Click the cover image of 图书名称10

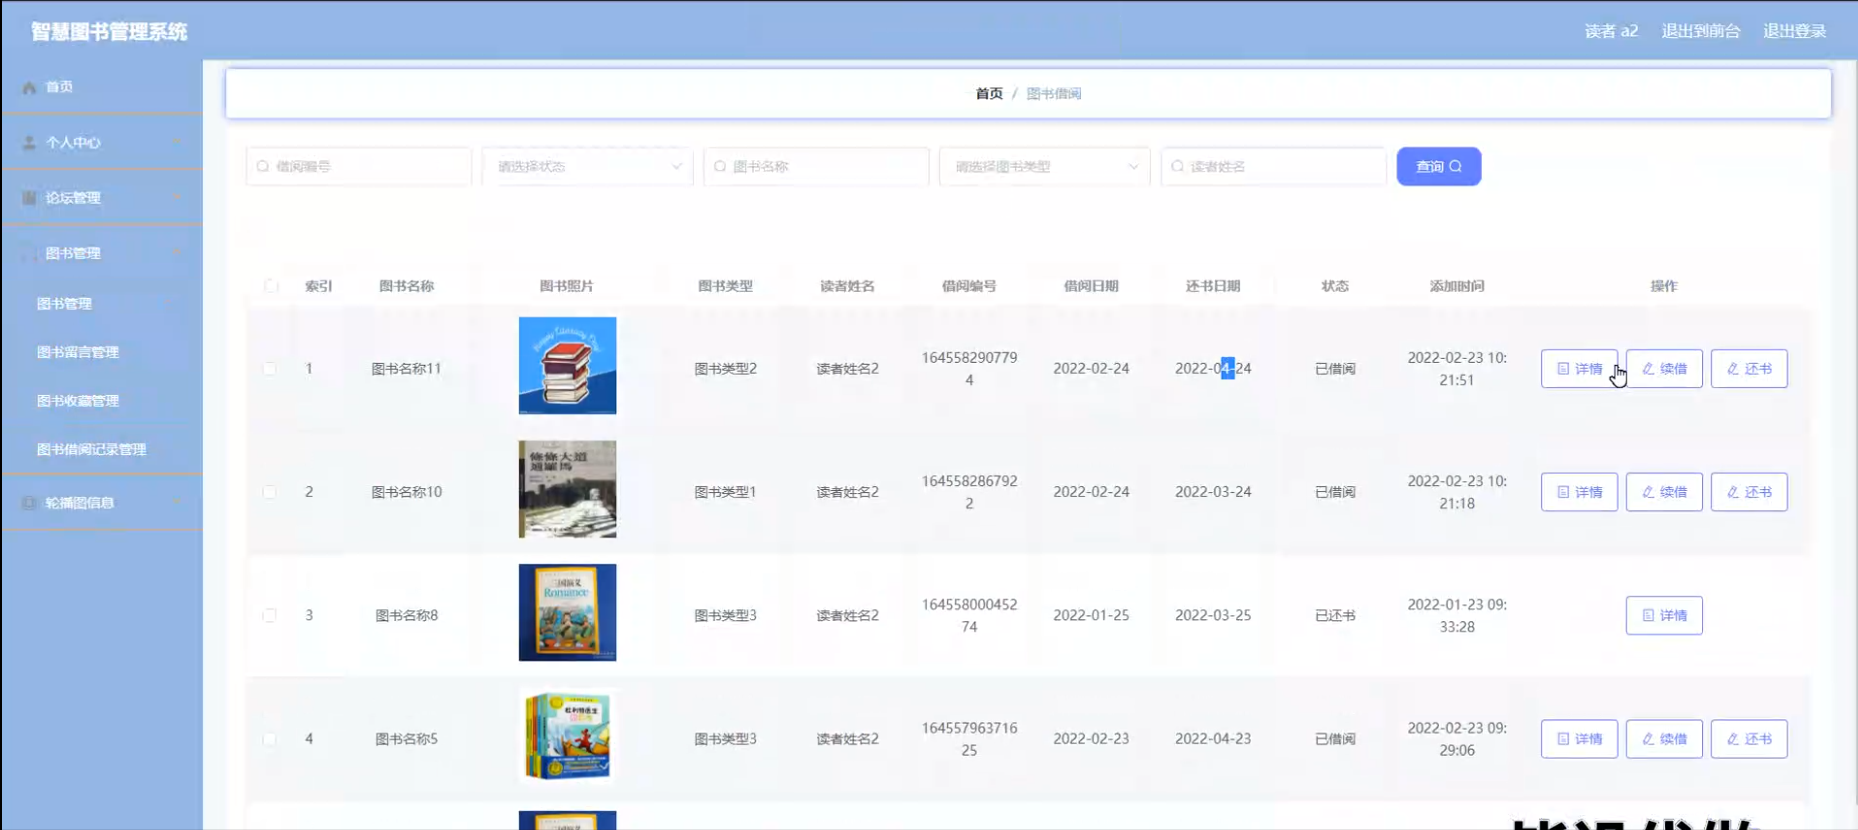tap(567, 489)
